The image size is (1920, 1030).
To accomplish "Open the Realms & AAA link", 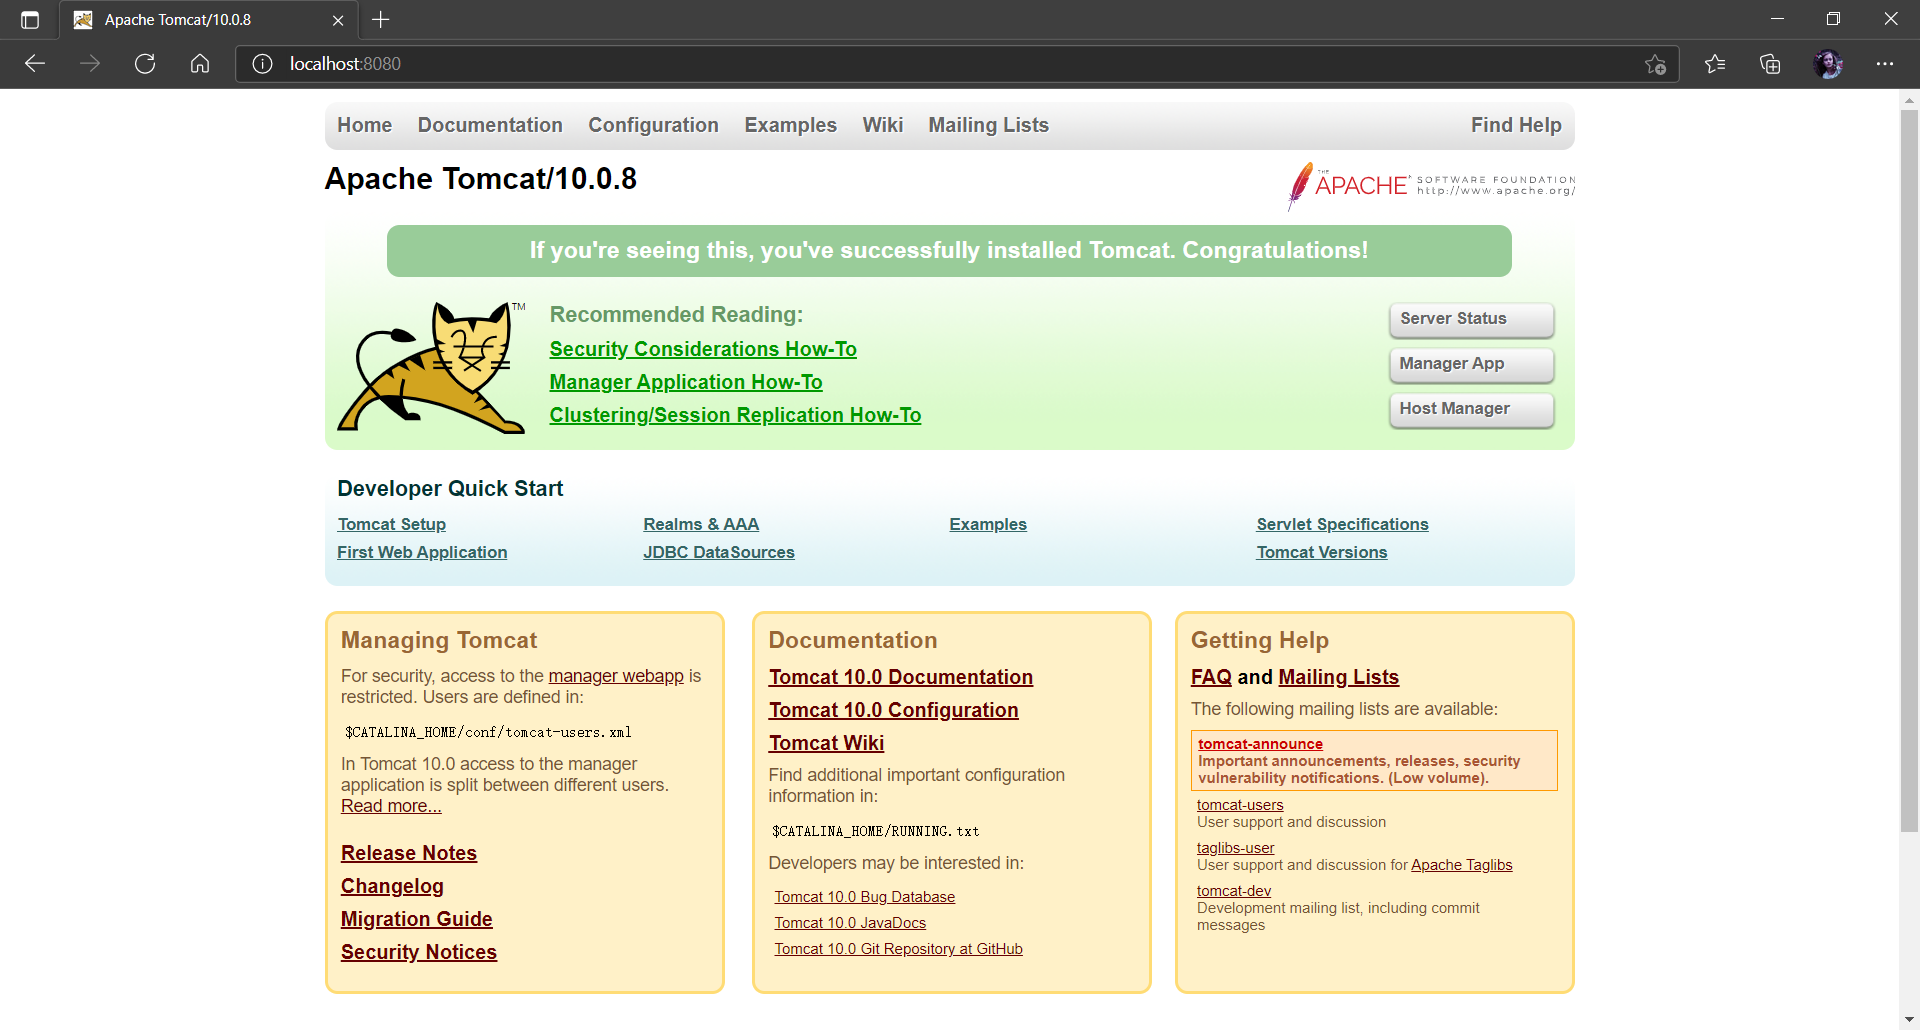I will 701,524.
